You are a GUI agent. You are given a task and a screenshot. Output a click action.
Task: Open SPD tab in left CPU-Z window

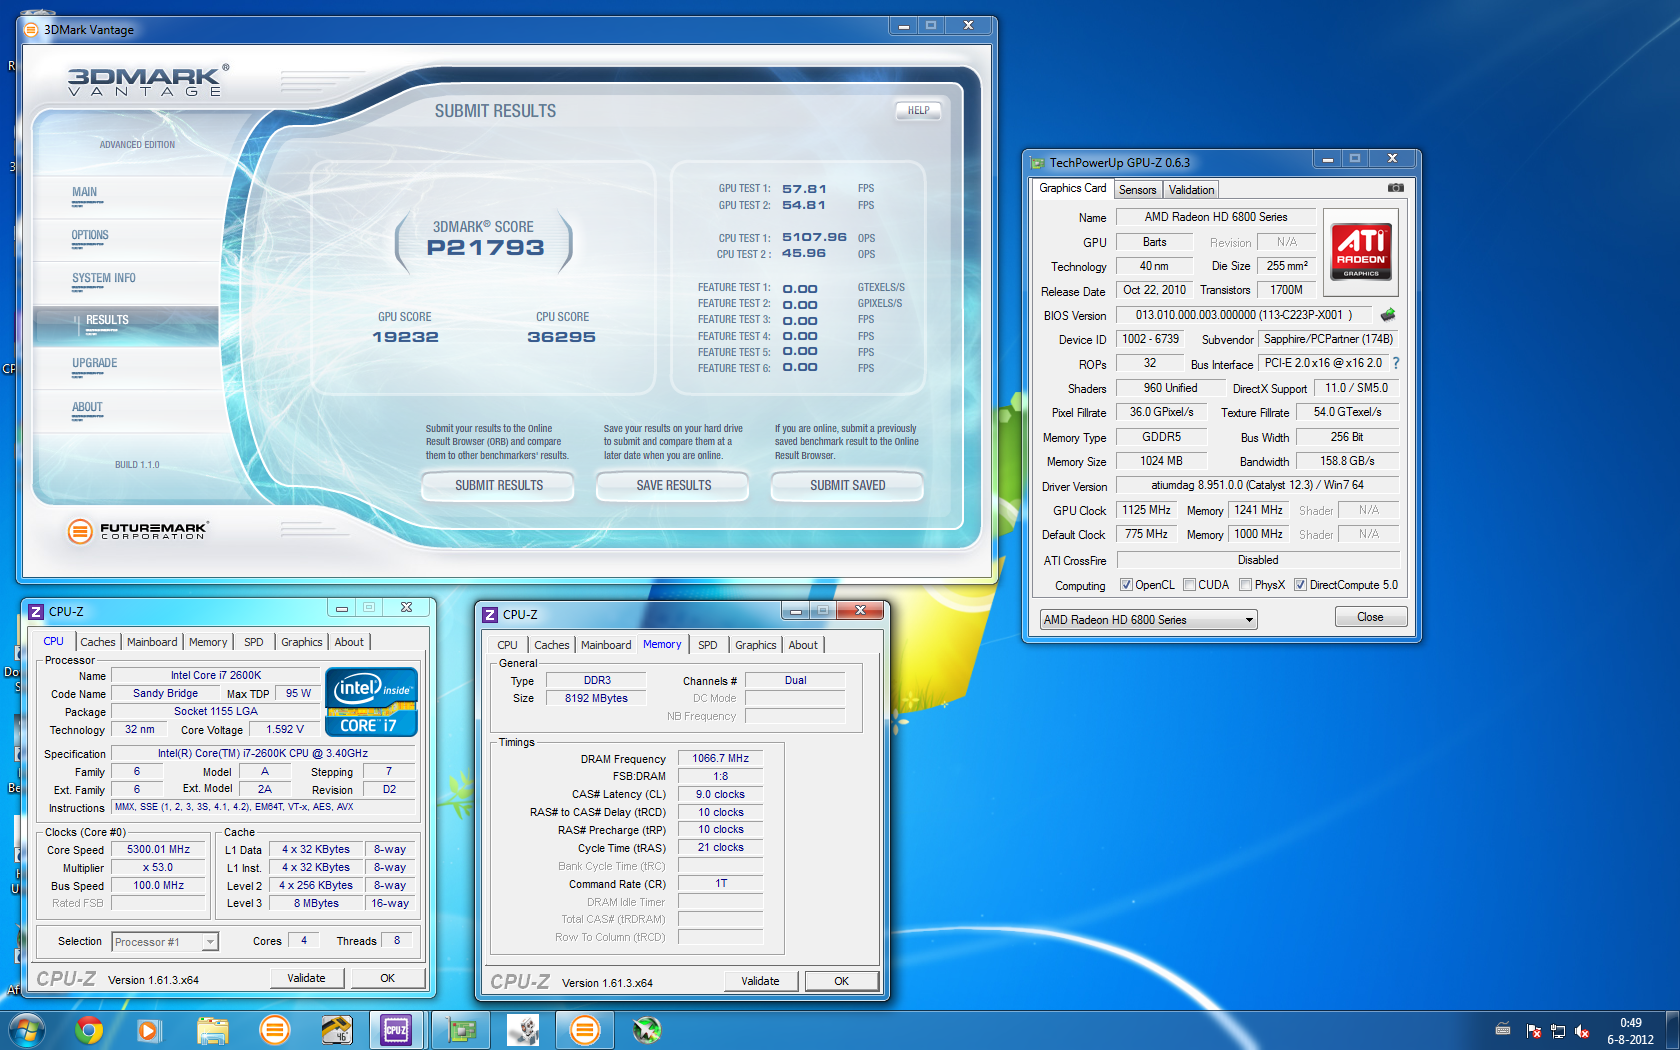254,642
